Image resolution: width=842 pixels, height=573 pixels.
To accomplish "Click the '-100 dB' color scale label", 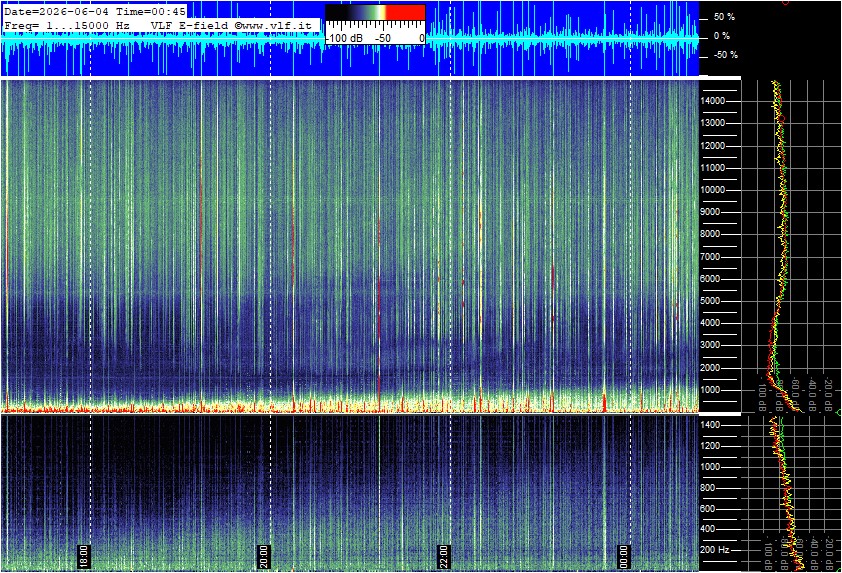I will click(344, 38).
